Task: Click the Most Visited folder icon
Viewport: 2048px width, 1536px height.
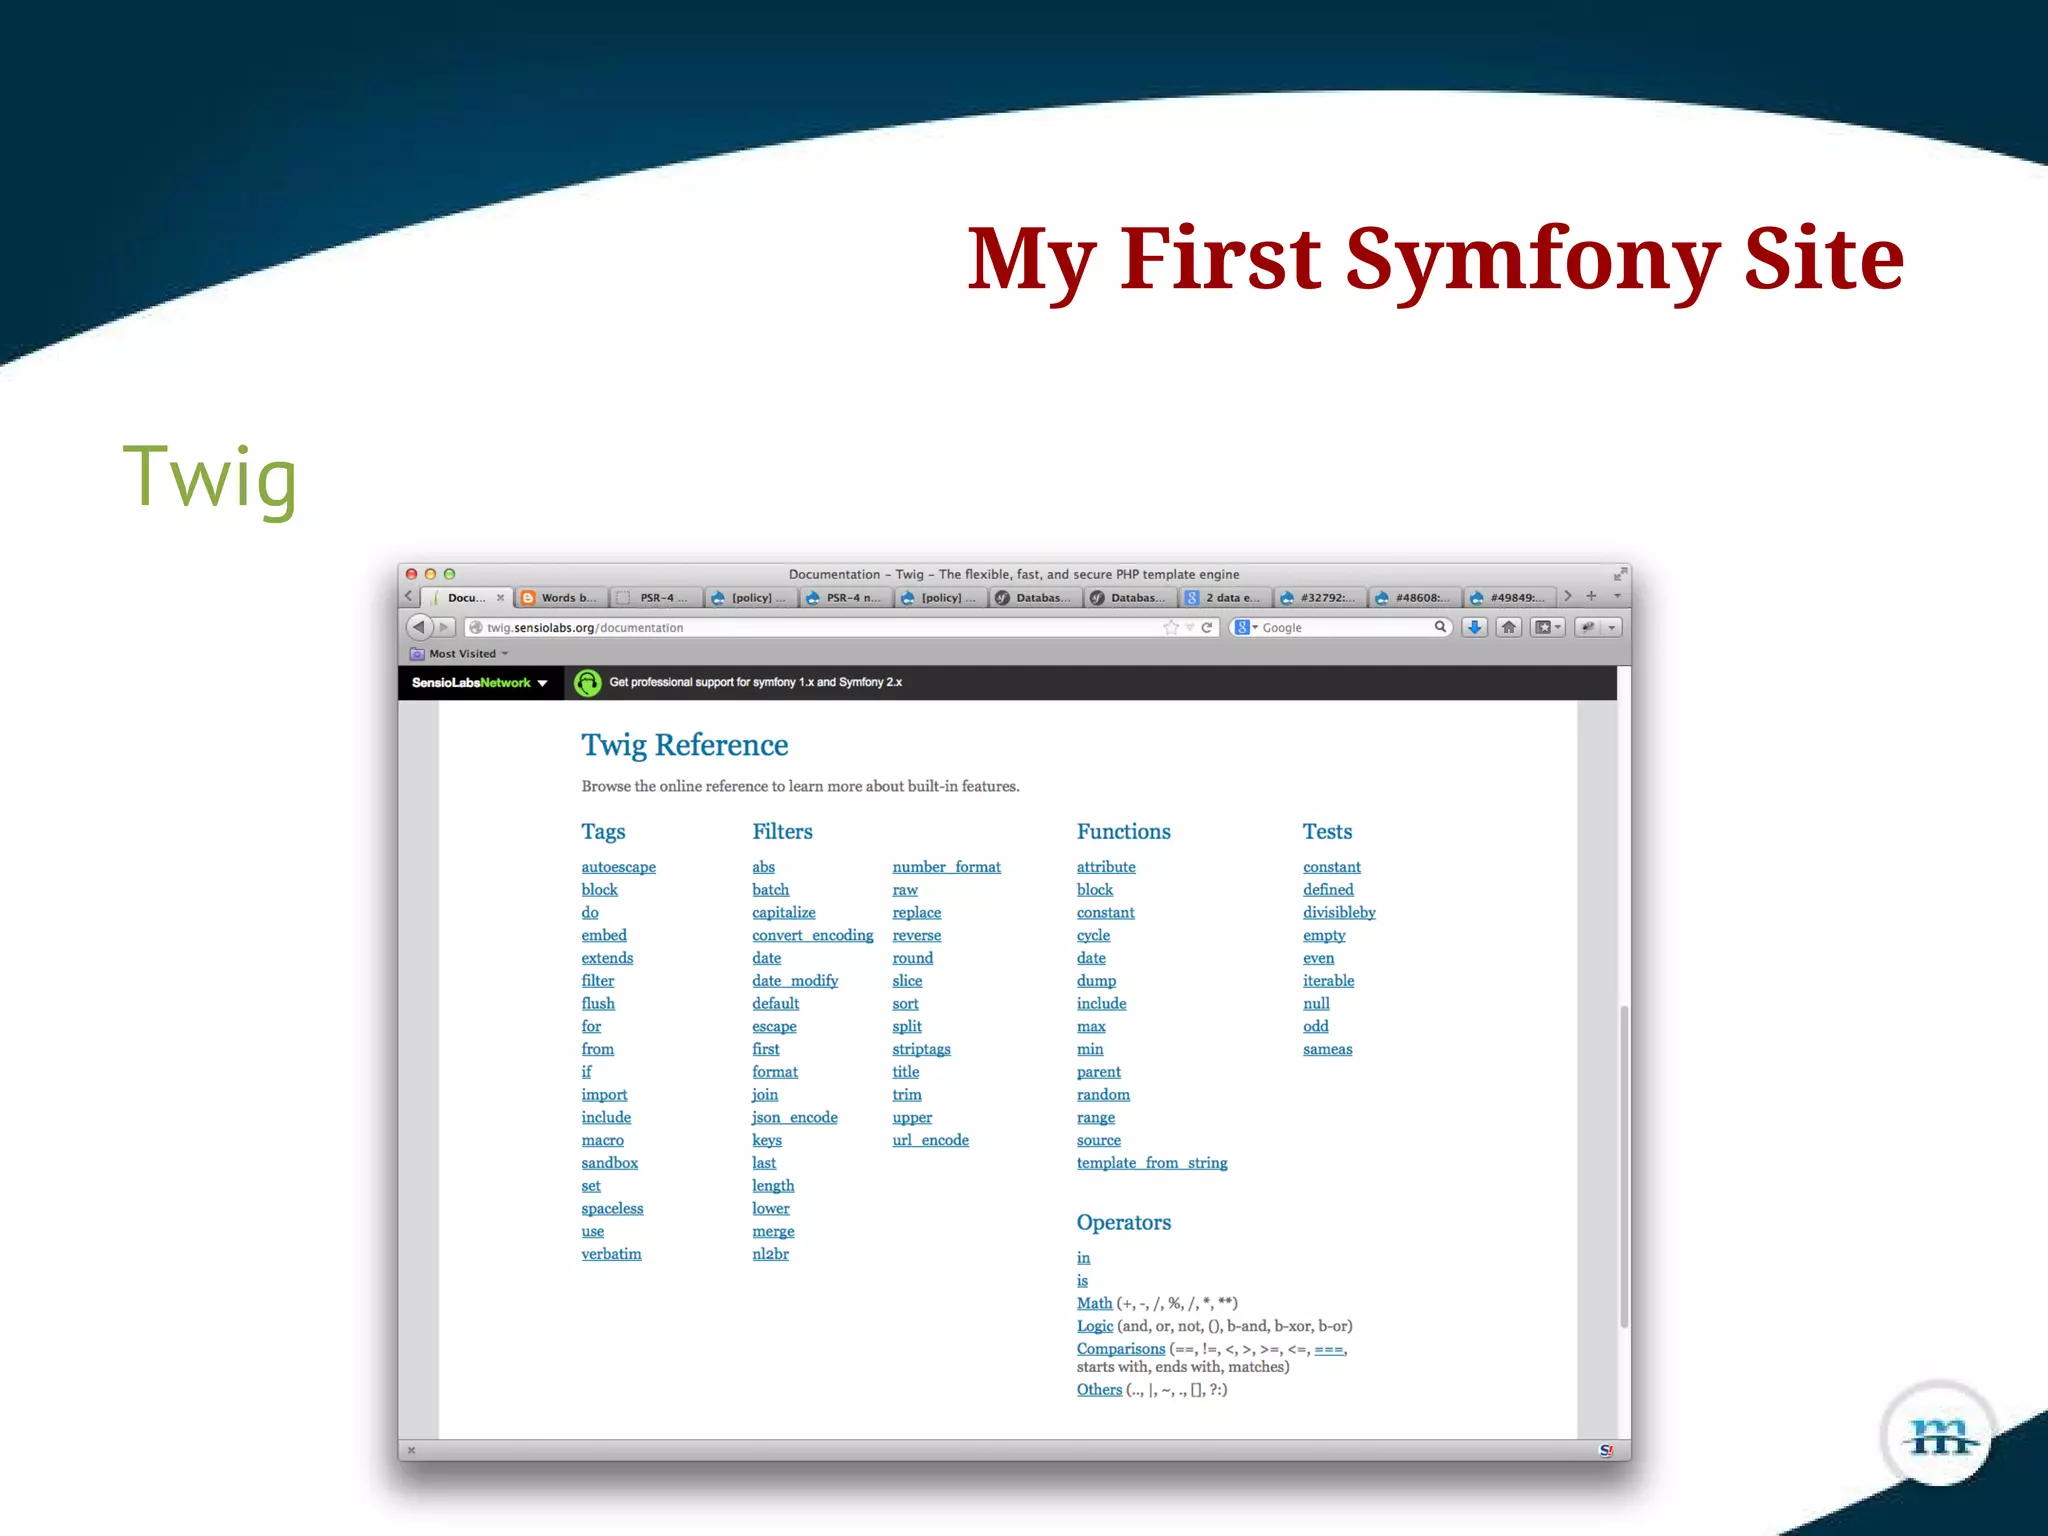Action: coord(417,654)
